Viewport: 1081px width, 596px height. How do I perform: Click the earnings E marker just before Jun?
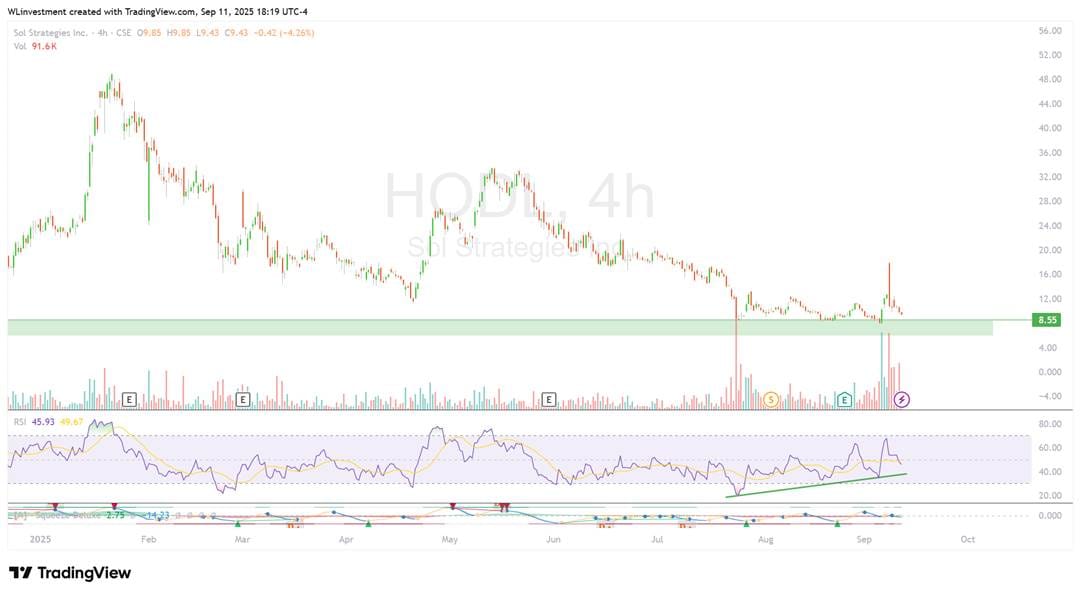tap(549, 399)
